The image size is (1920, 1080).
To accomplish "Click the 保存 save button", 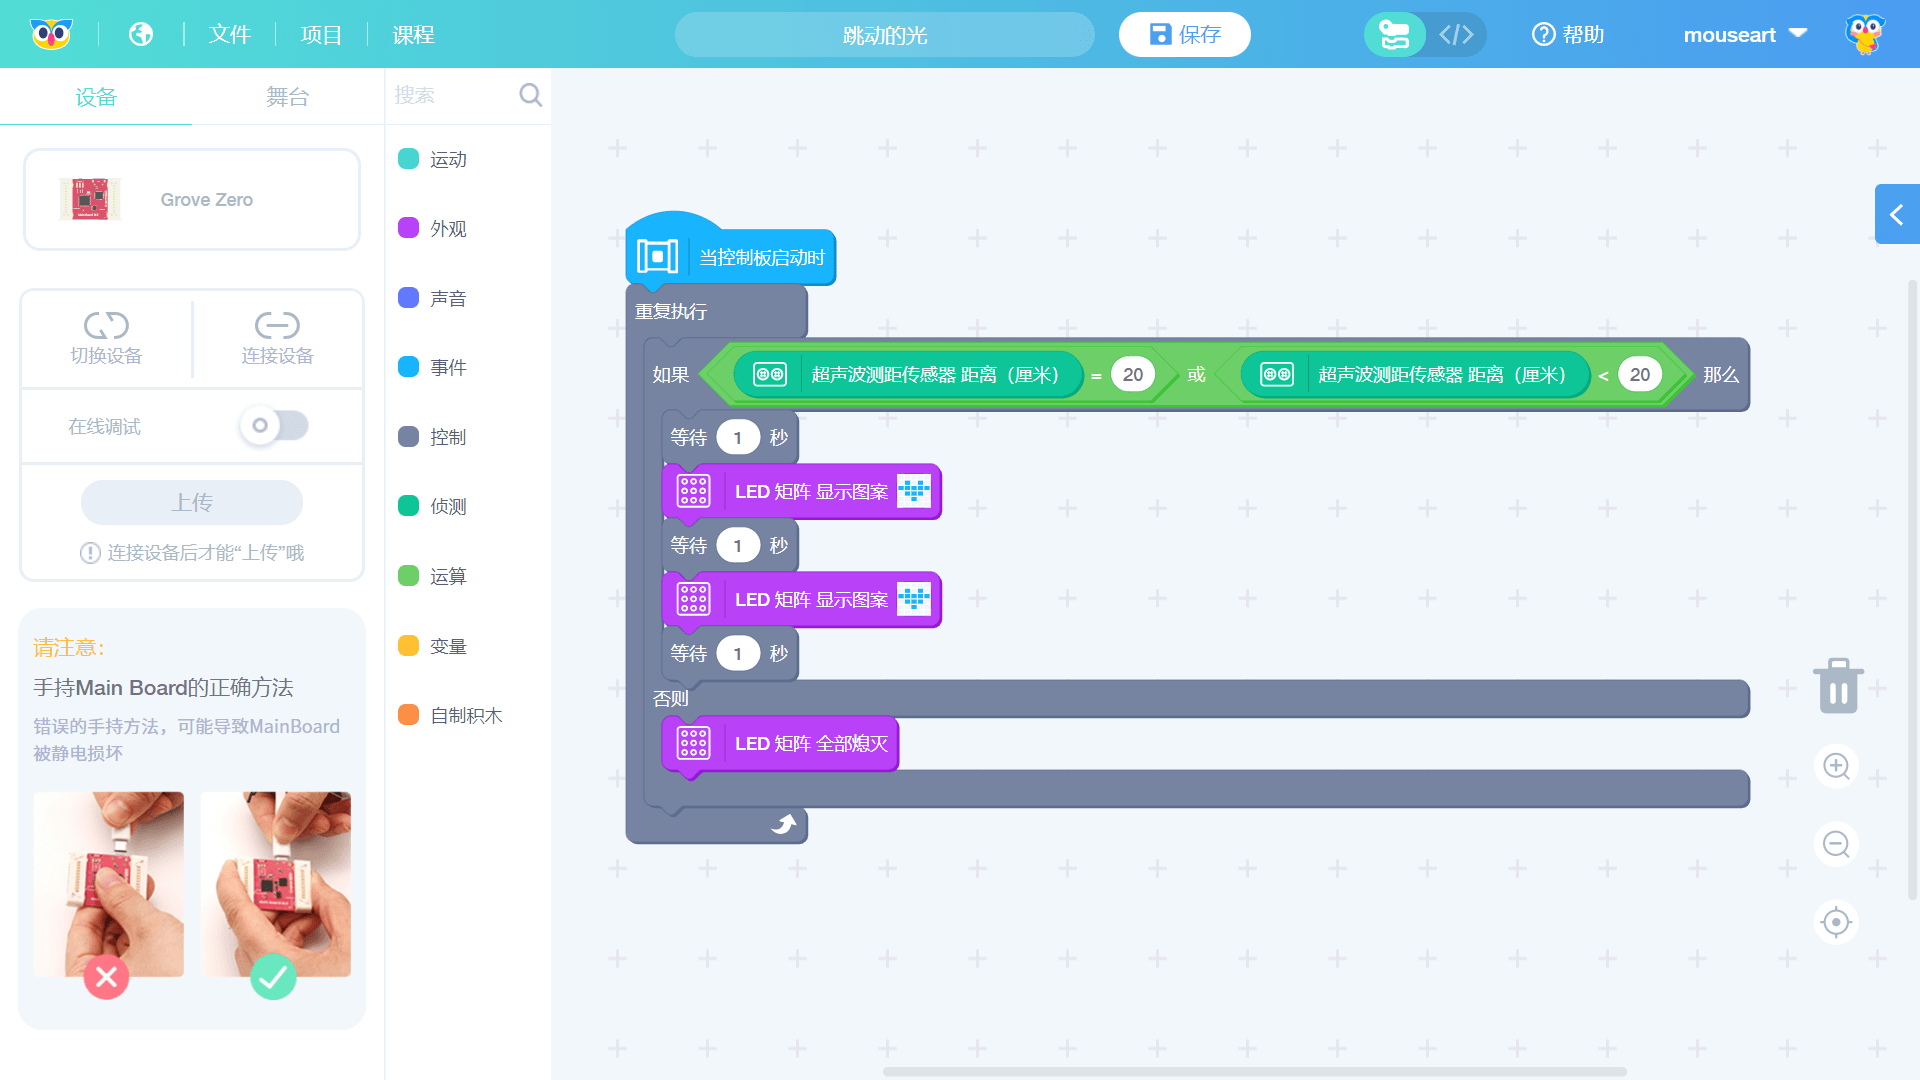I will click(1184, 35).
